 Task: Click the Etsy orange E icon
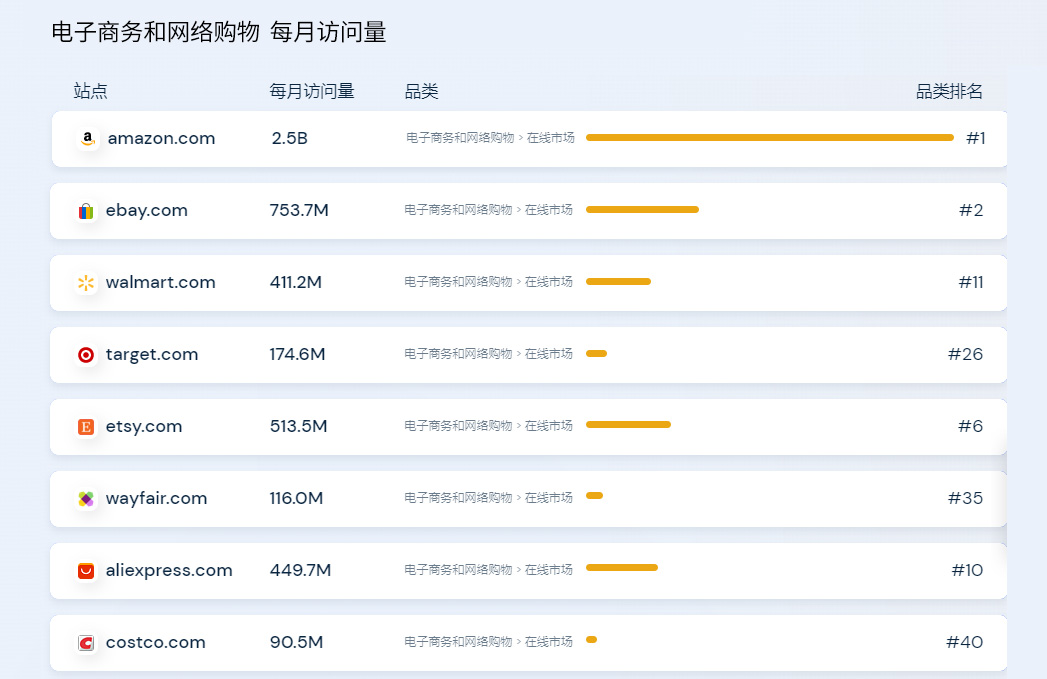click(86, 427)
